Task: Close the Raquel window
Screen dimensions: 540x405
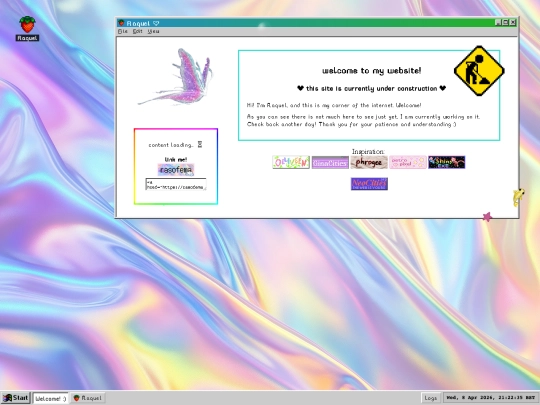Action: 512,22
